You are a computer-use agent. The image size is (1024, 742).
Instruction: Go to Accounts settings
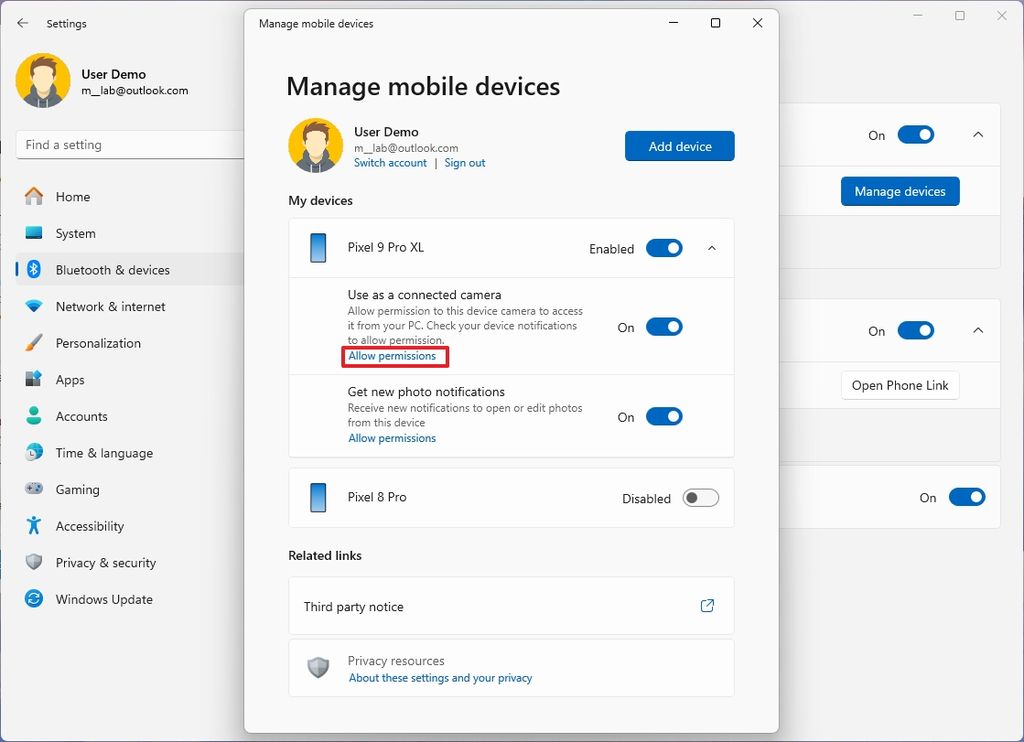coord(81,416)
